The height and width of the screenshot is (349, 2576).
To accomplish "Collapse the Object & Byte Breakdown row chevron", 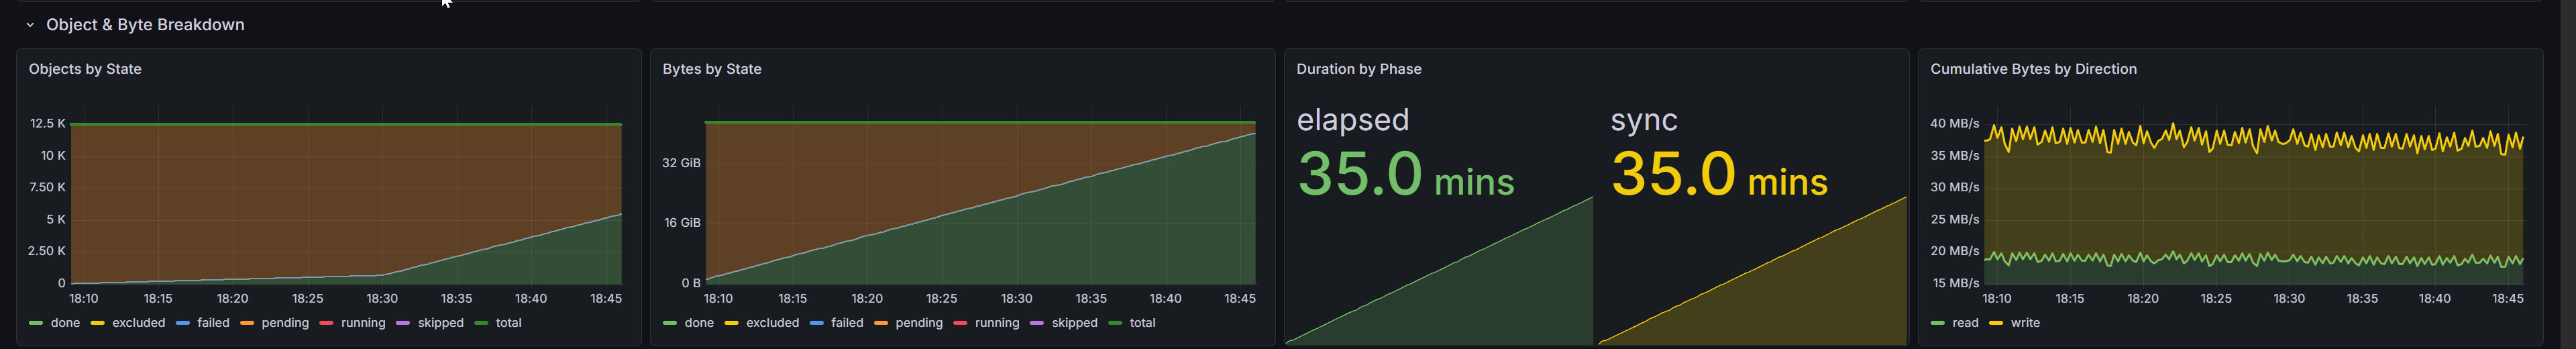I will tap(30, 25).
